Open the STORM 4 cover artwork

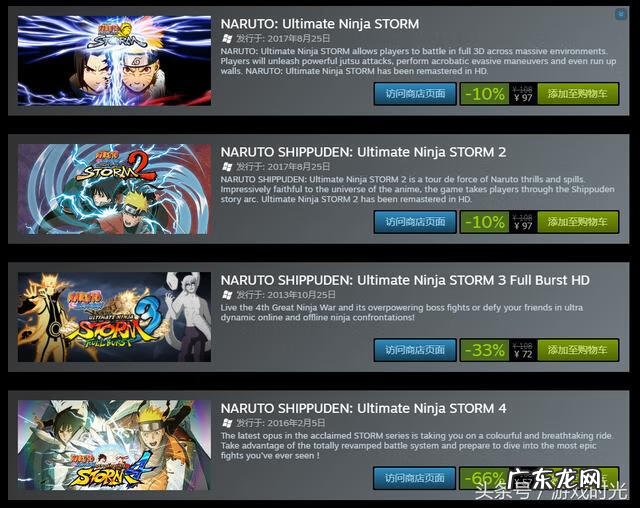tap(114, 445)
